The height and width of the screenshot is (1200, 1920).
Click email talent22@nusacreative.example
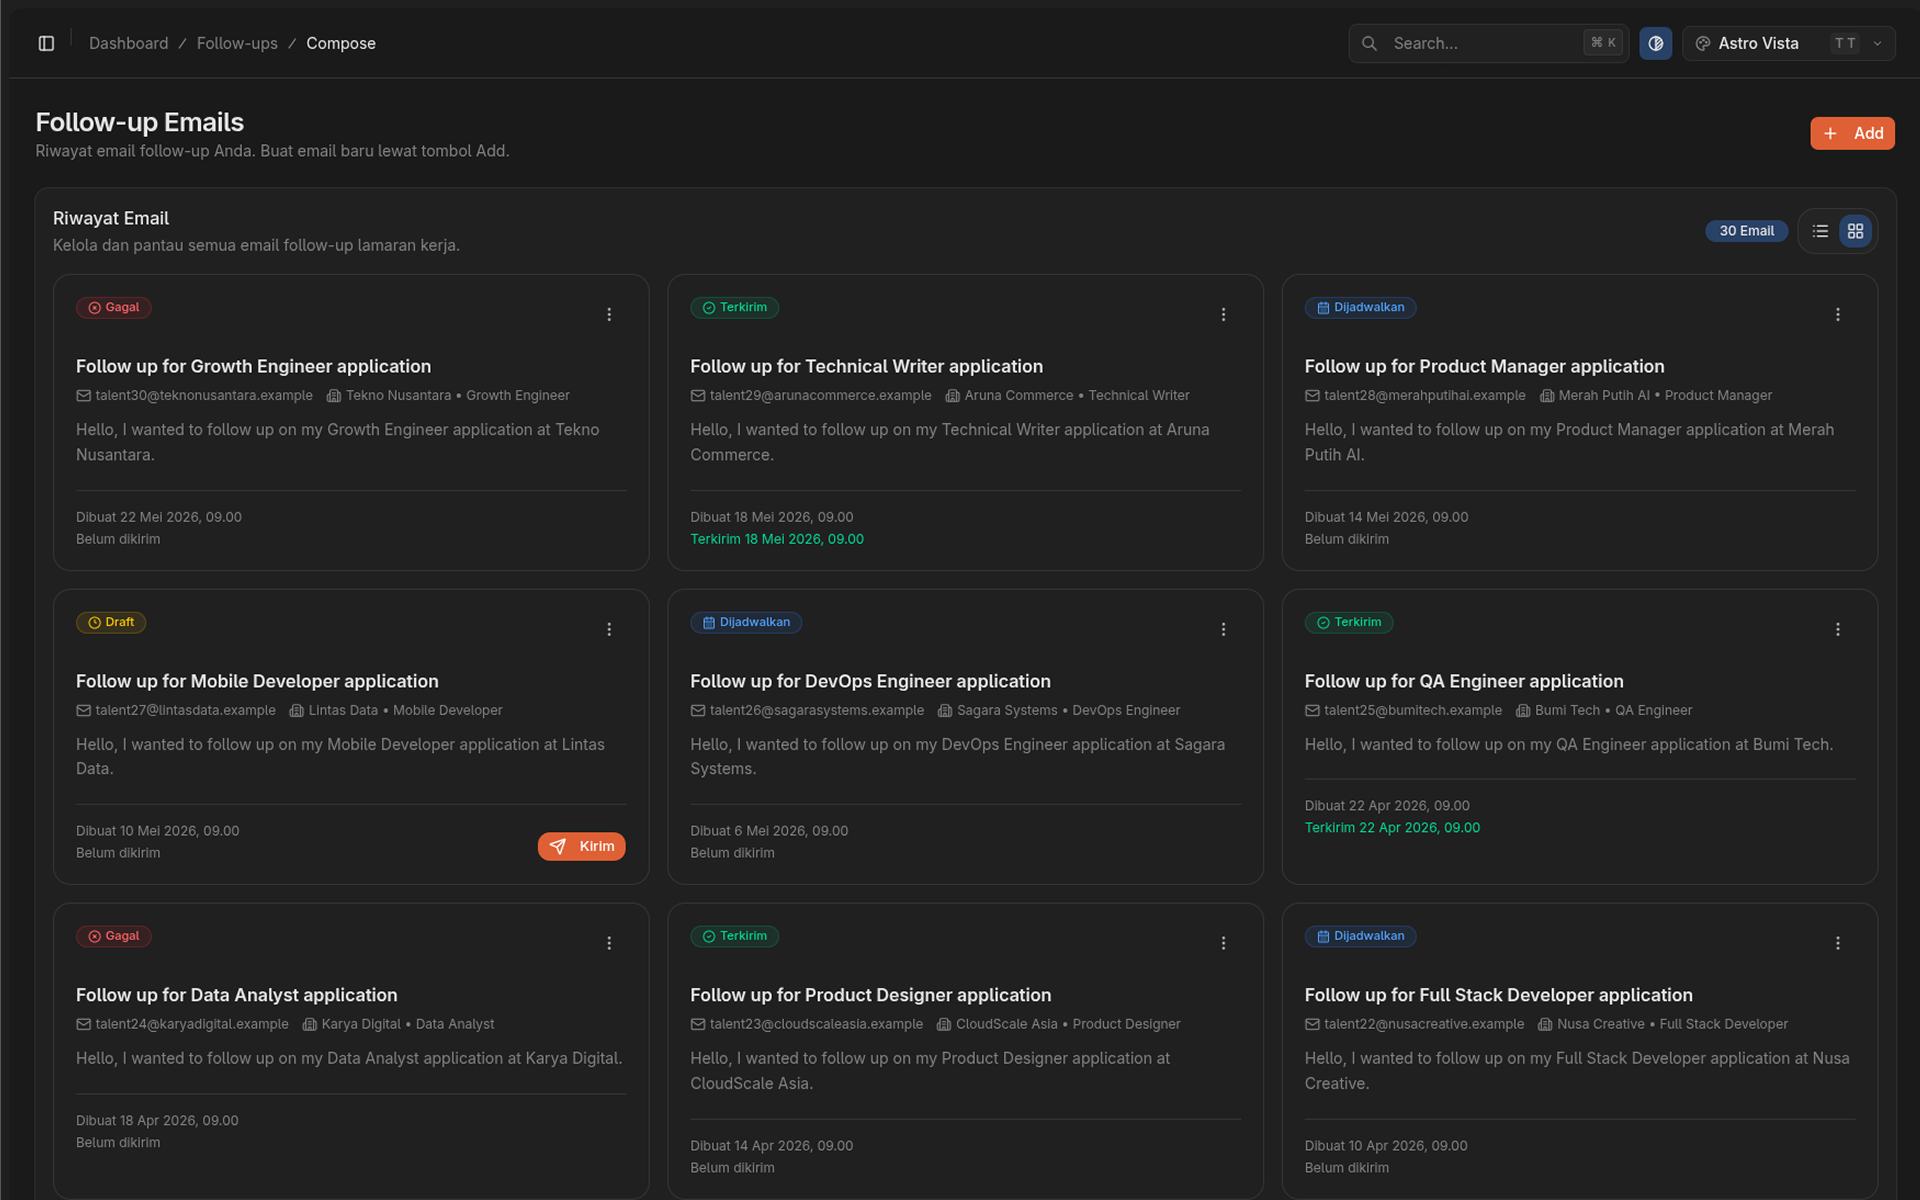pos(1424,1024)
